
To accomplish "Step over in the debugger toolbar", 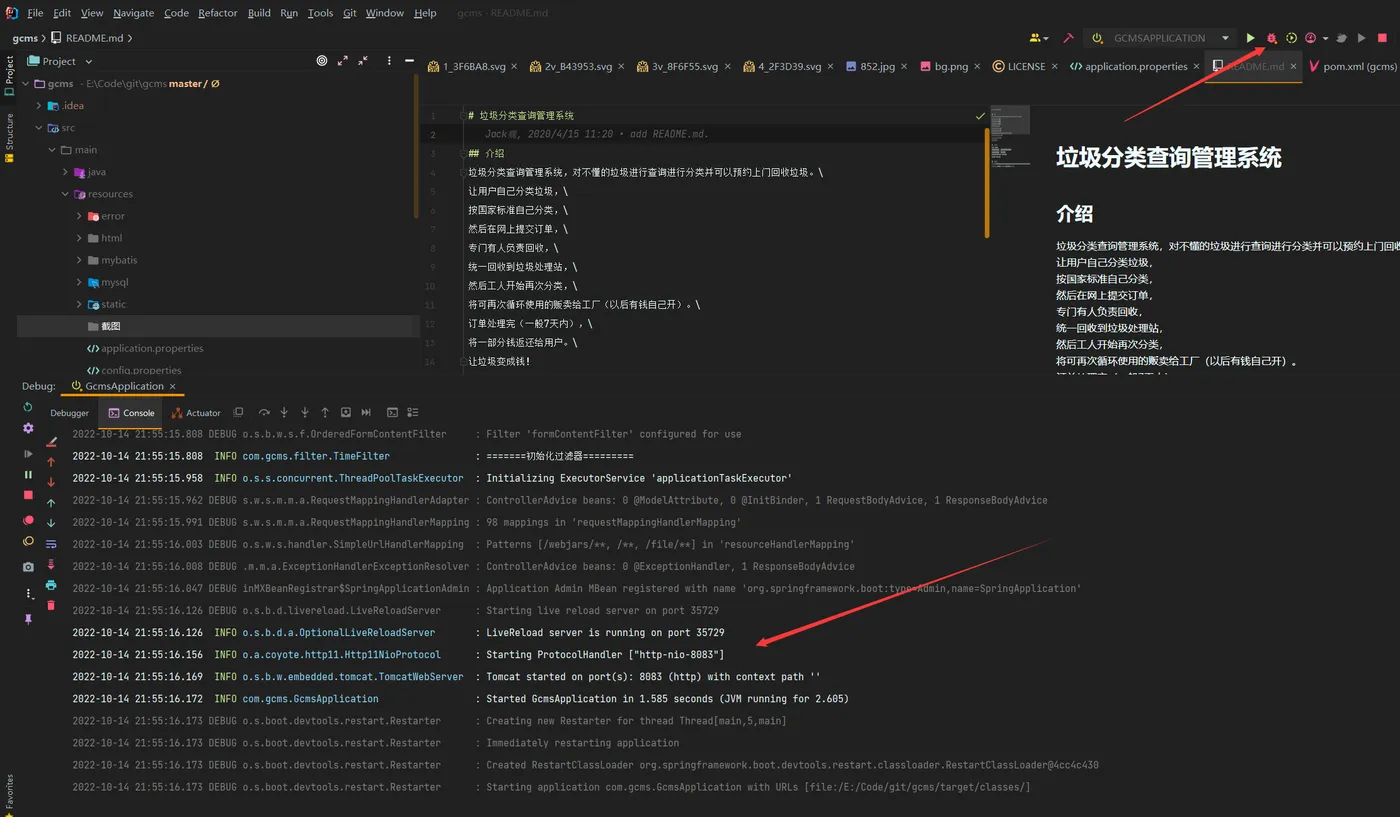I will pyautogui.click(x=264, y=412).
